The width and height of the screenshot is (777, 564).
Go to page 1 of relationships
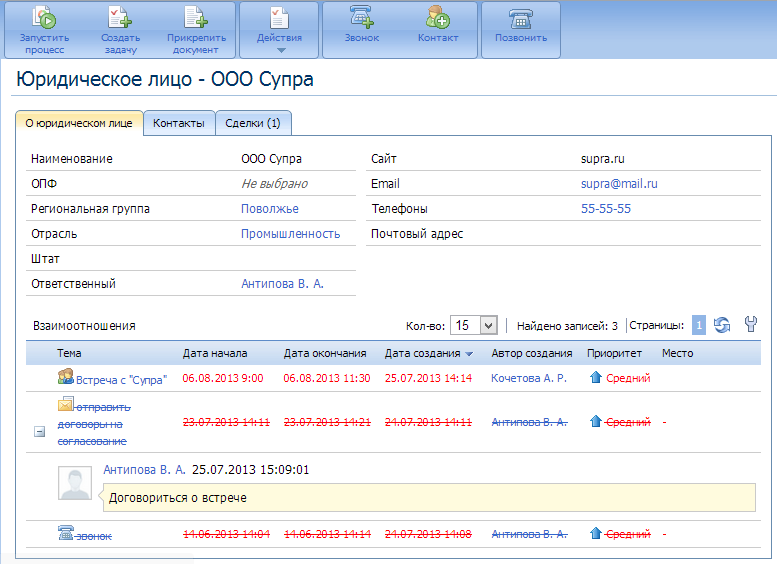point(699,326)
